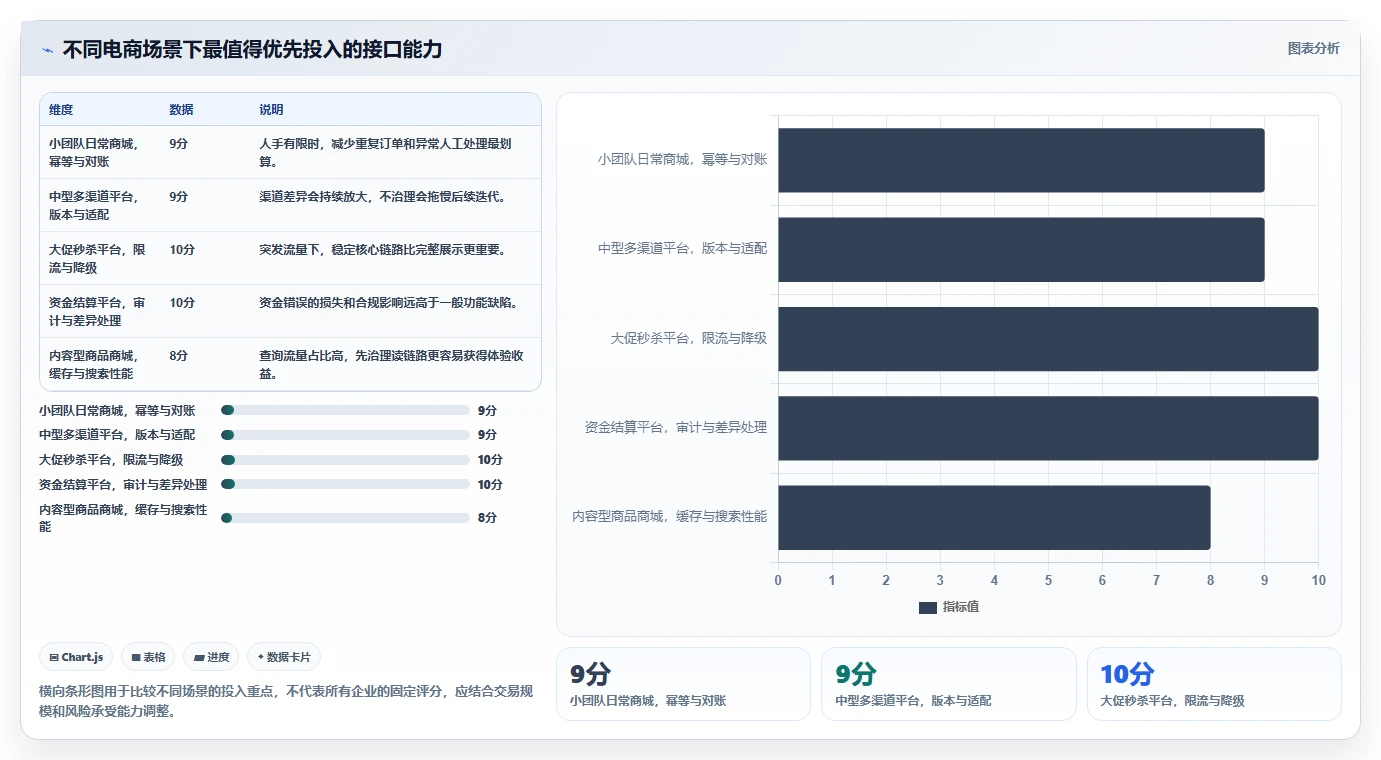Click the 指标值 legend color box
The width and height of the screenshot is (1381, 760).
[x=928, y=608]
